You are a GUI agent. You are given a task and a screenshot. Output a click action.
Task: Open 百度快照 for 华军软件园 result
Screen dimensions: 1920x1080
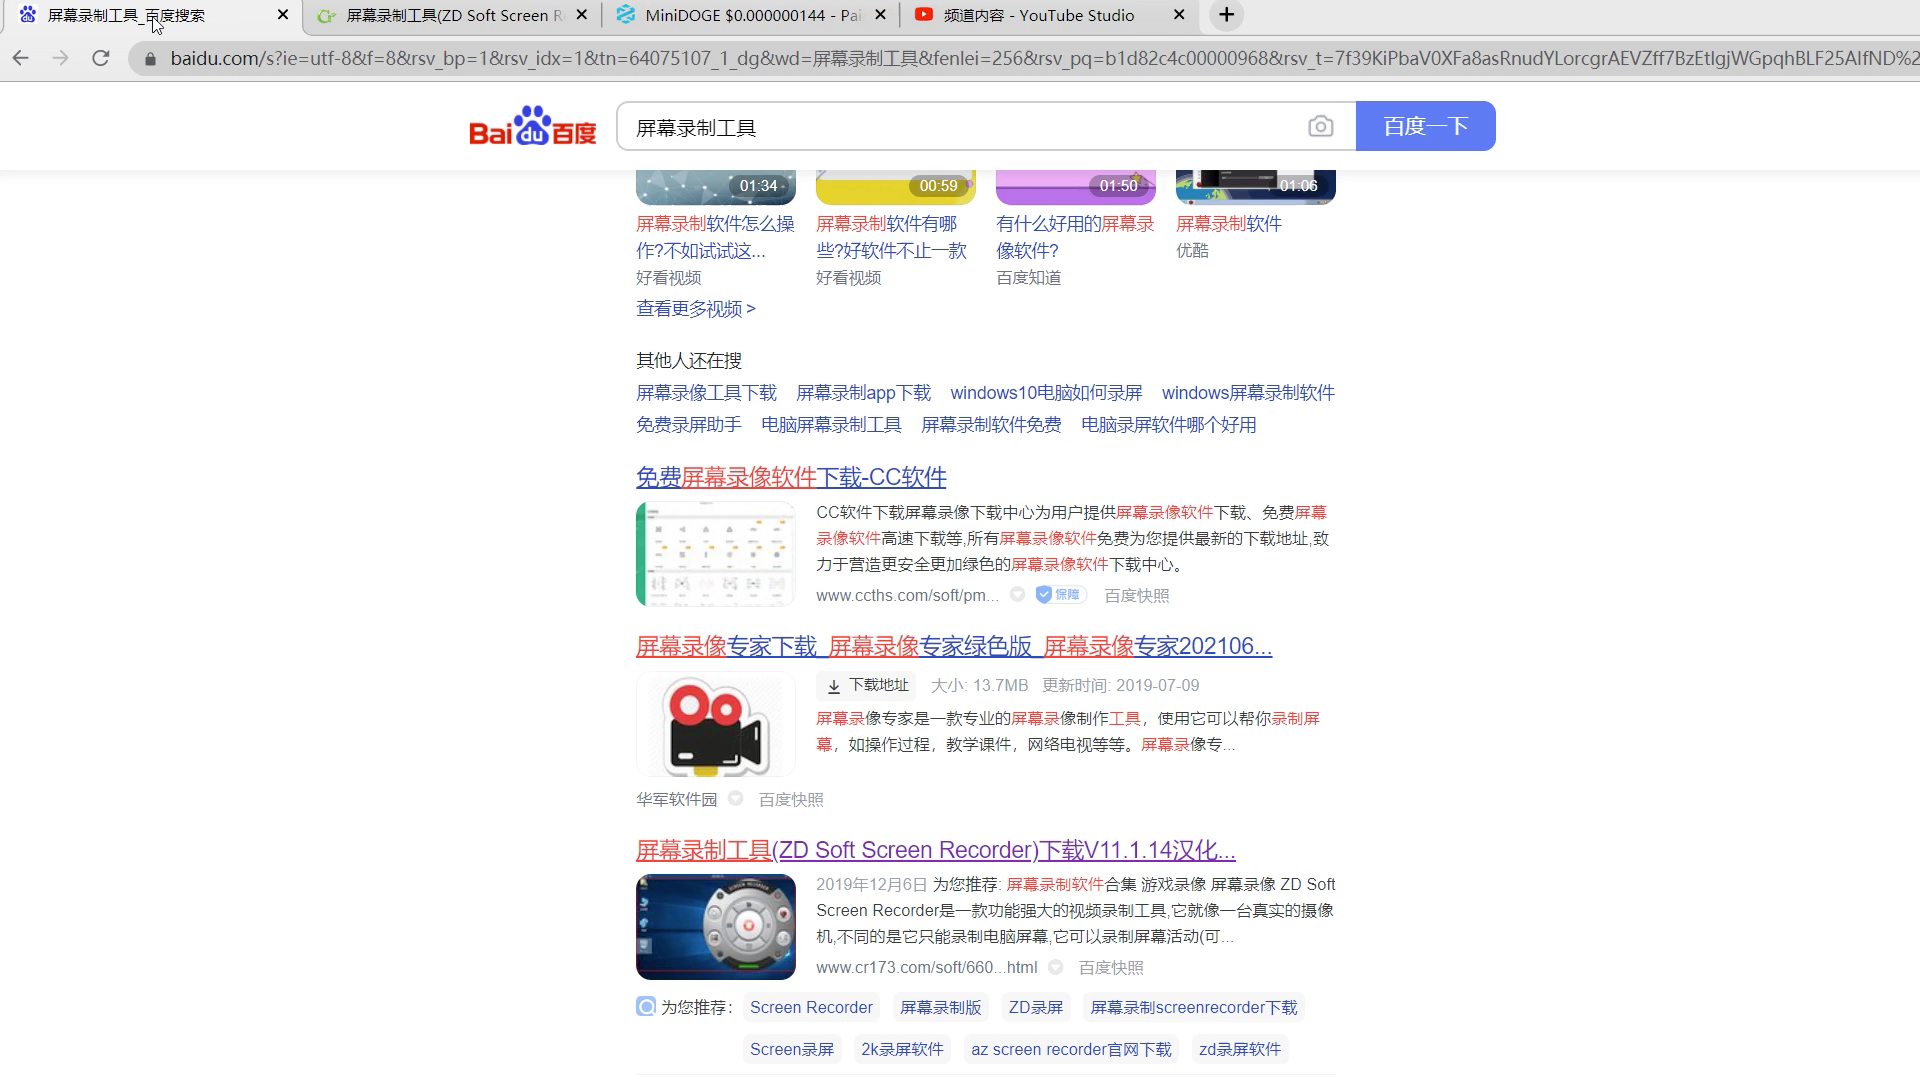790,799
